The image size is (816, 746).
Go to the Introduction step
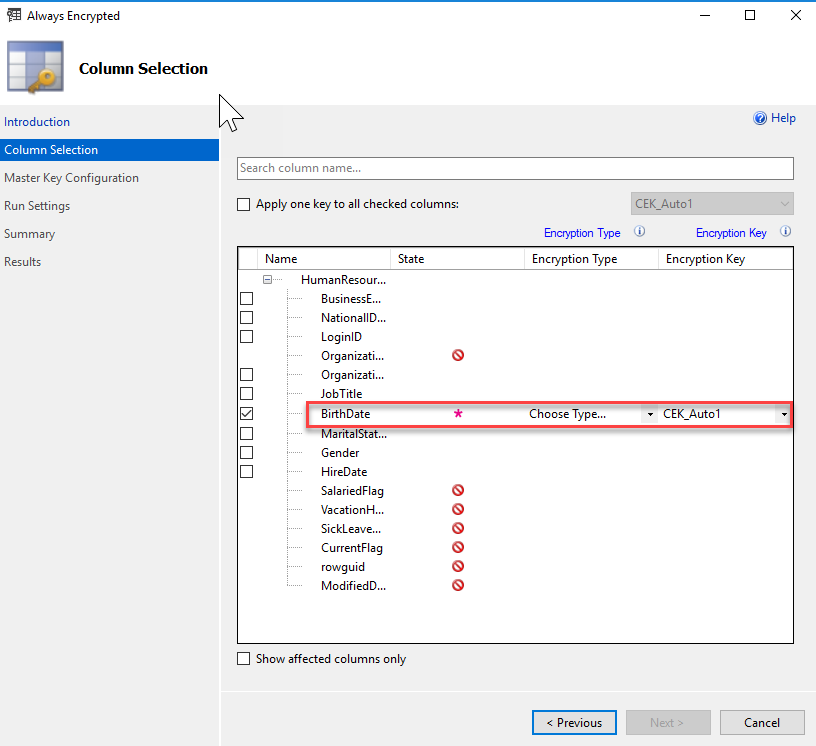pos(37,122)
